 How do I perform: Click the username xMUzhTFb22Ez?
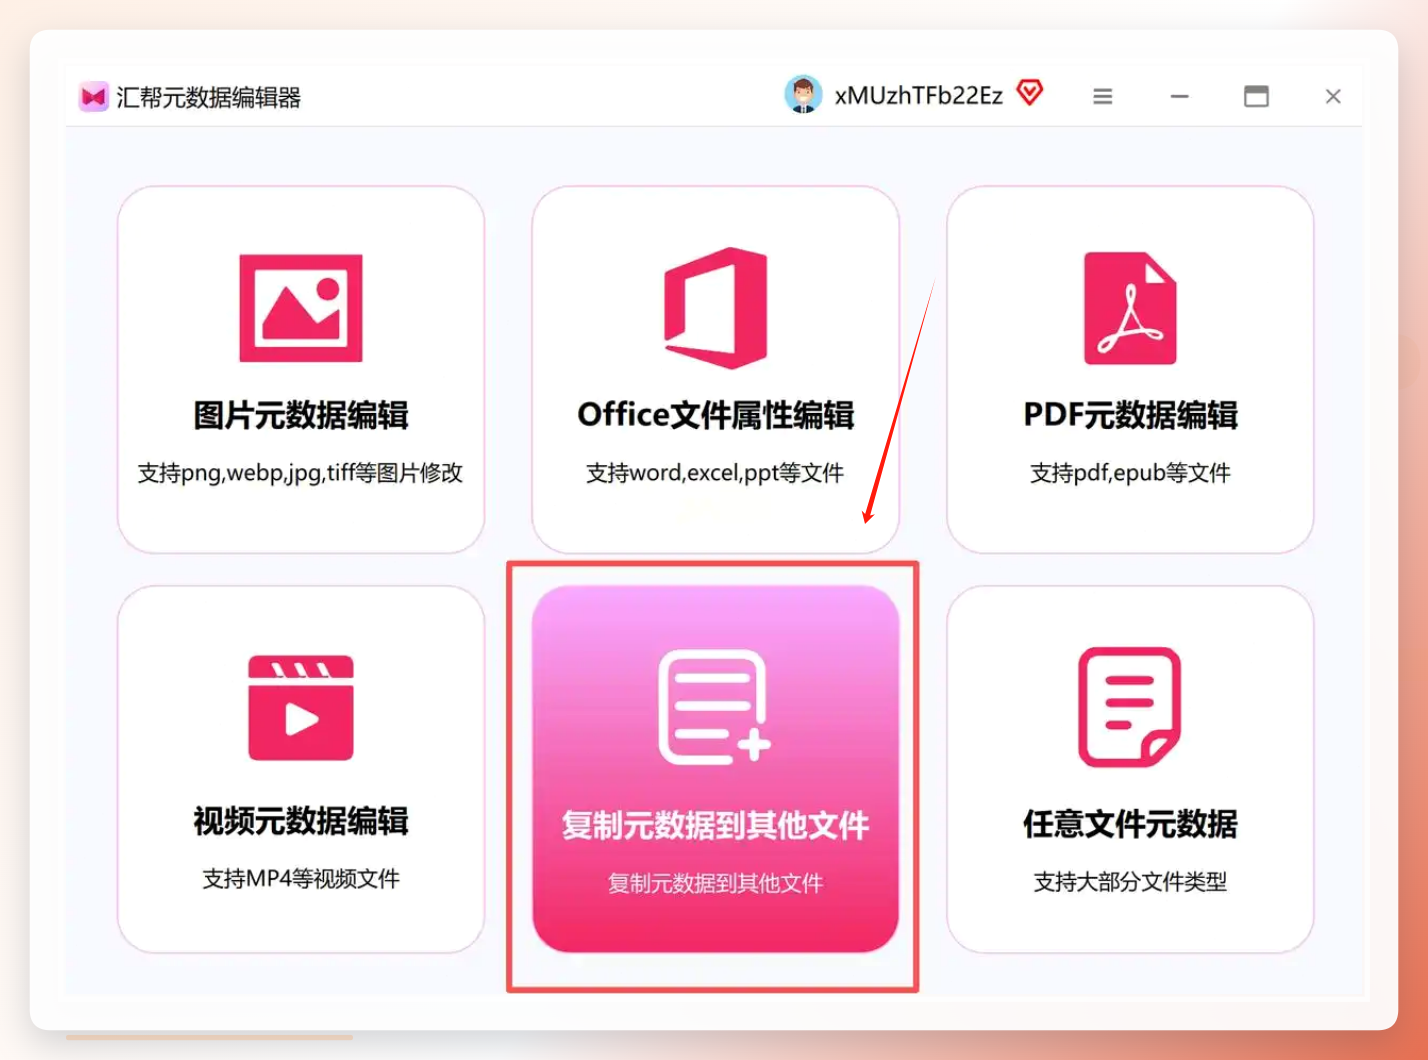(919, 96)
